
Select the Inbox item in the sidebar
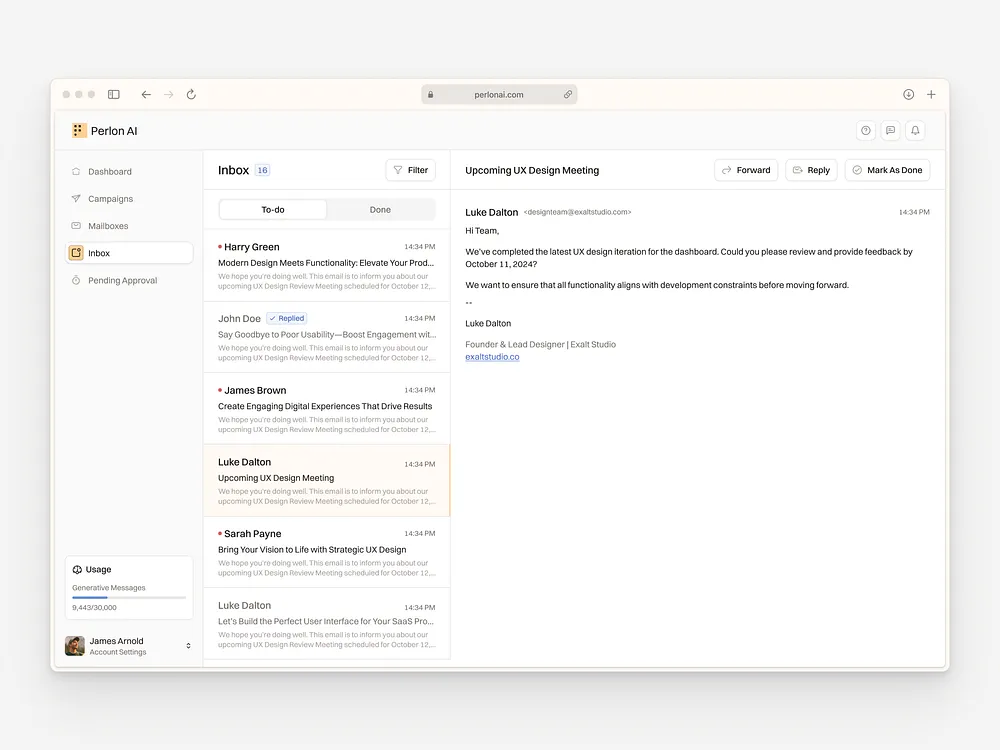(128, 252)
